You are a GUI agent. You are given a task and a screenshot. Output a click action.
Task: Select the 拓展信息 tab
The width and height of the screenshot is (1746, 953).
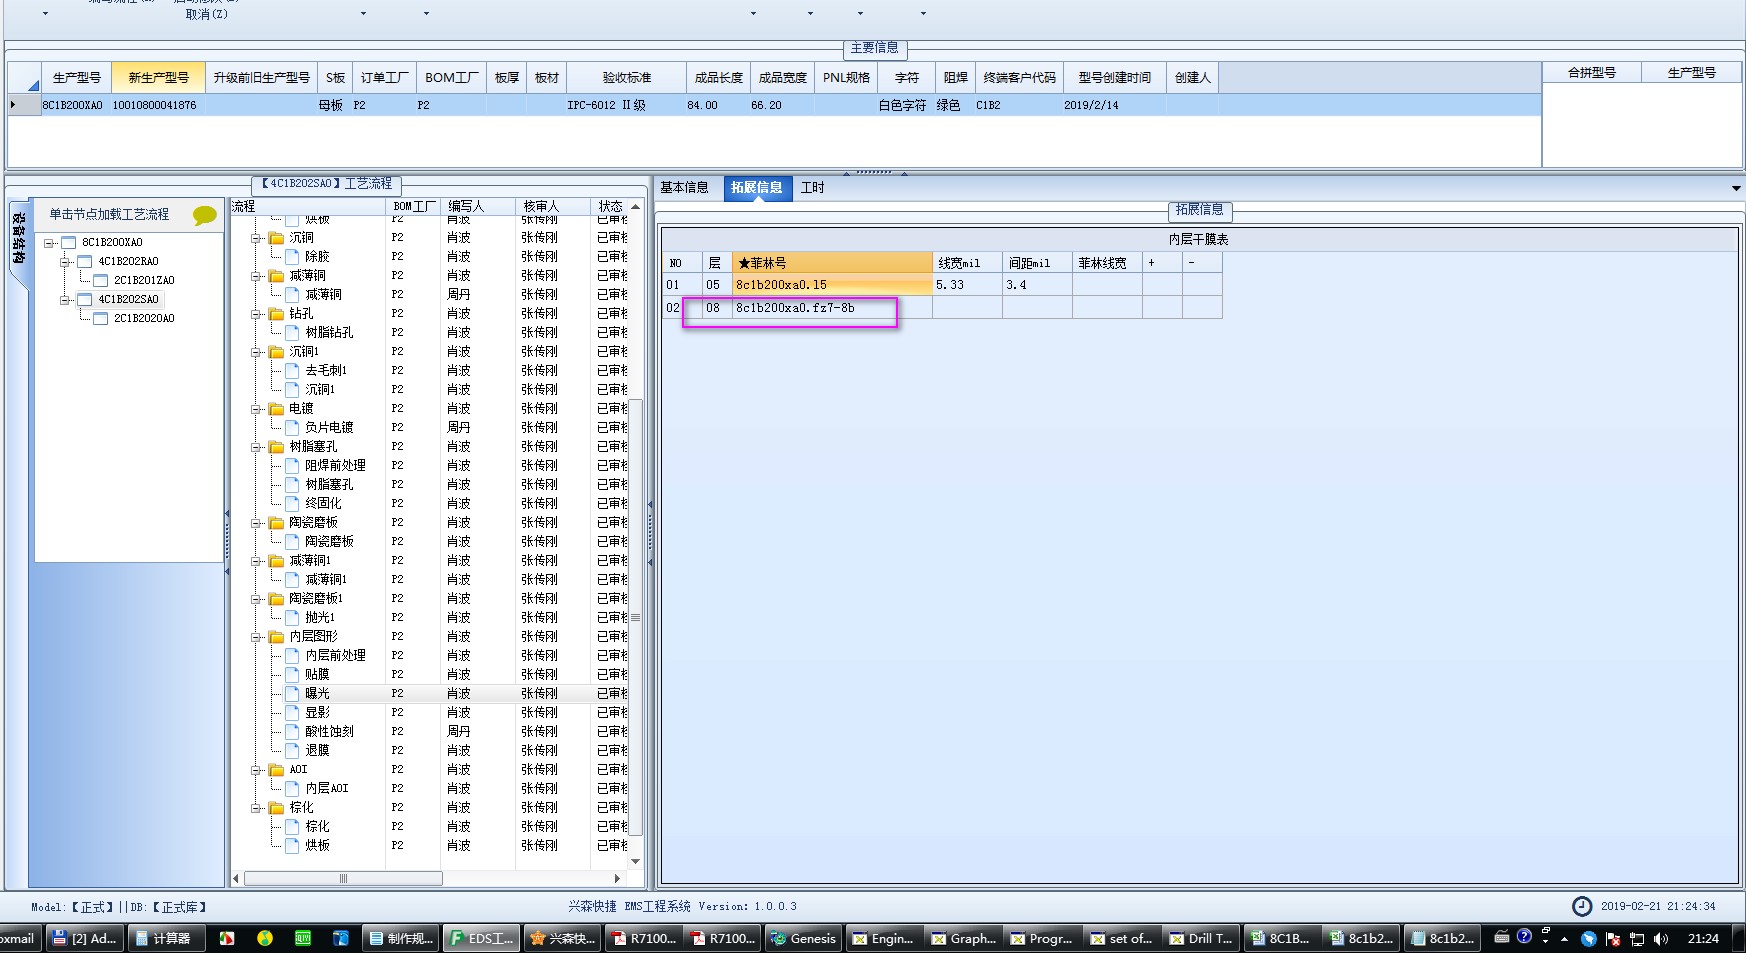click(x=757, y=188)
